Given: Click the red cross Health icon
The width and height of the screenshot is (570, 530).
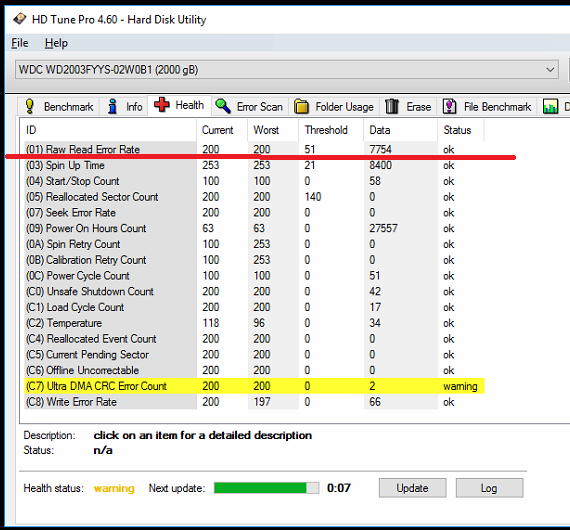Looking at the screenshot, I should (161, 105).
